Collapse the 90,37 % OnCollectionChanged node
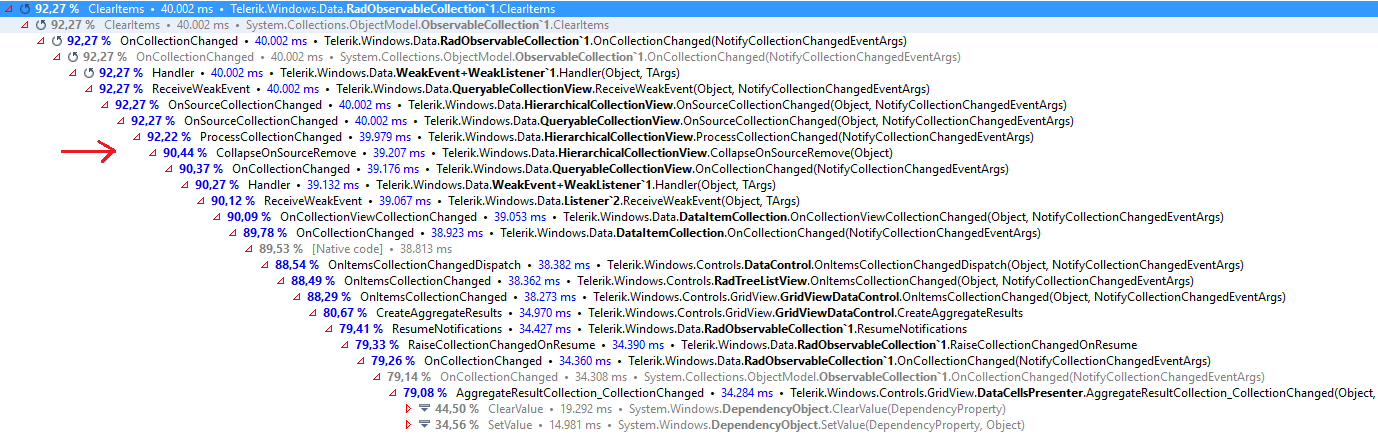 point(169,169)
